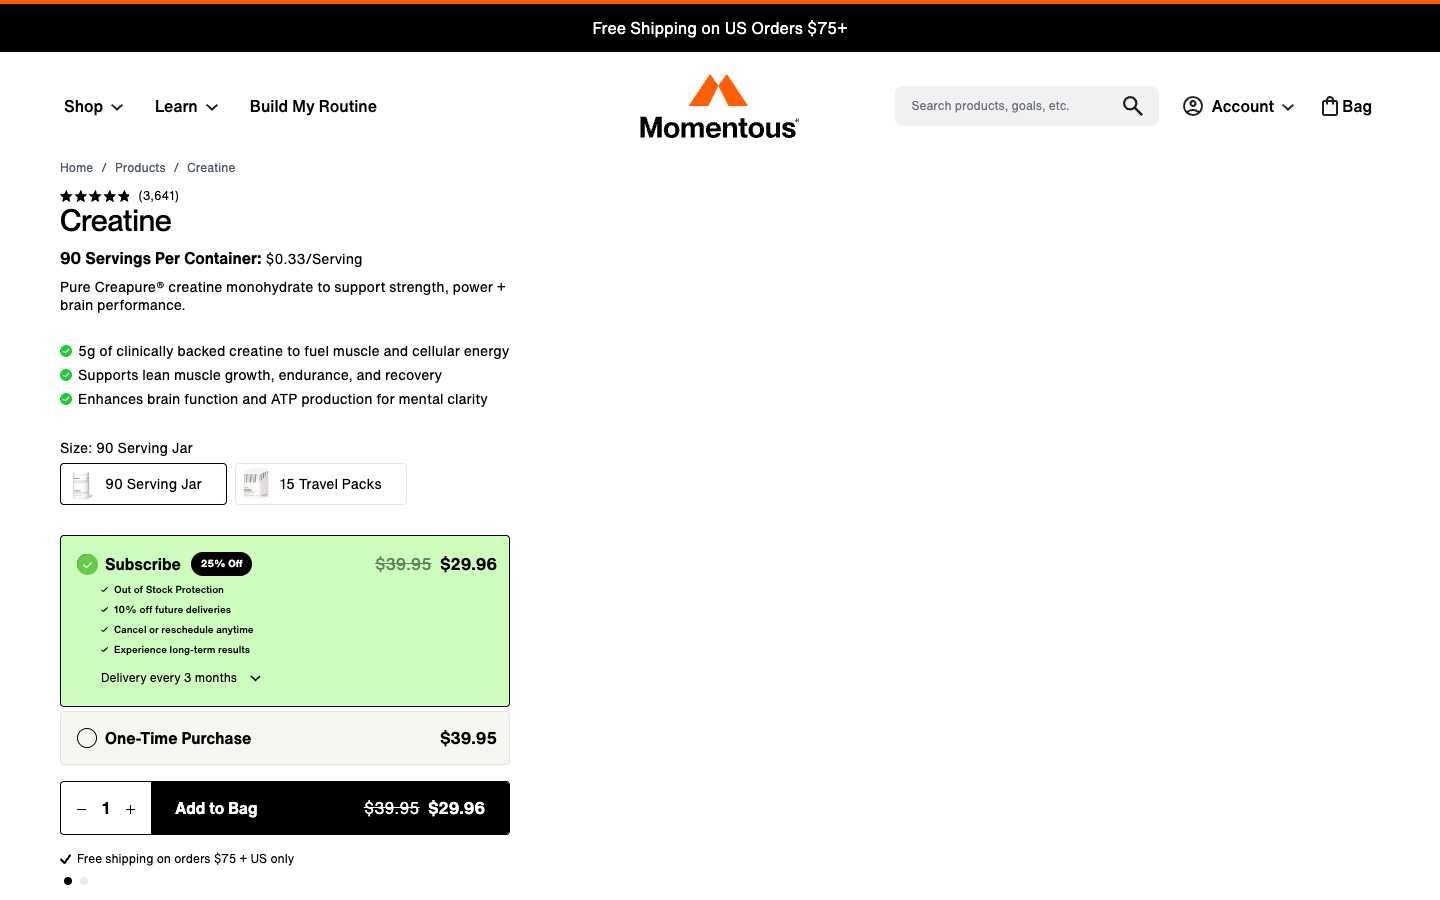
Task: Go to Home breadcrumb link
Action: (x=76, y=168)
